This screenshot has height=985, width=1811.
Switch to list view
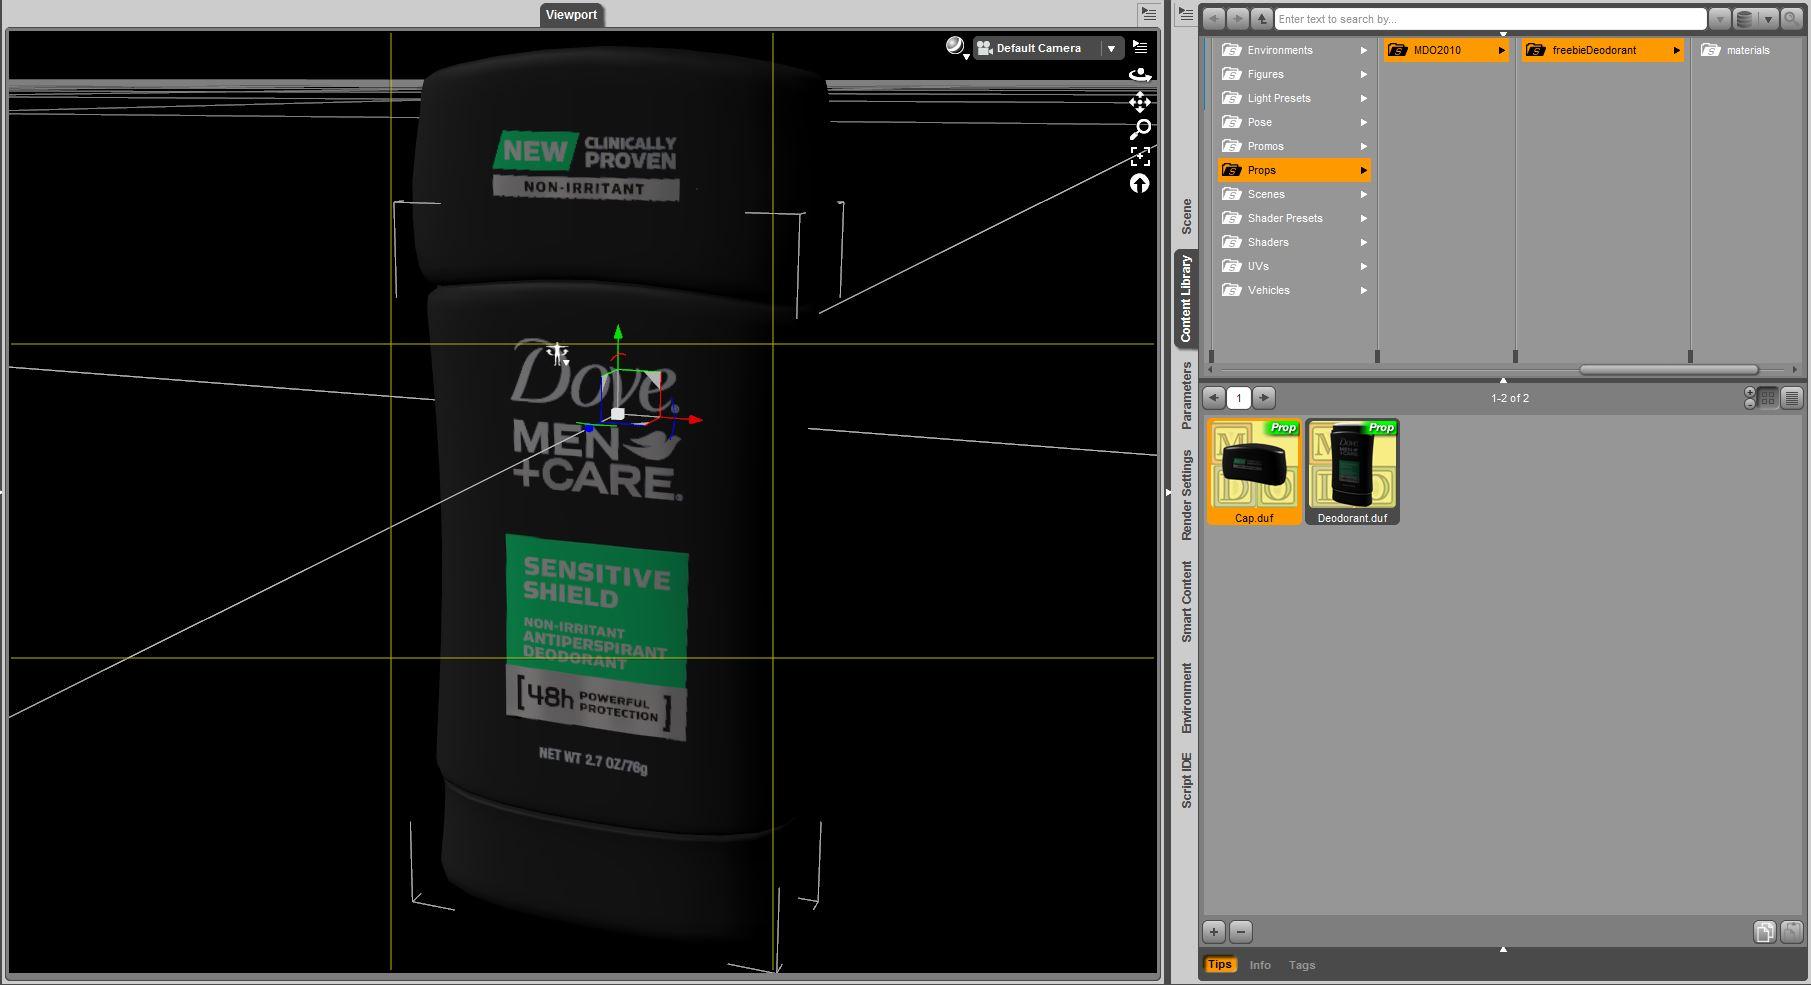[1792, 398]
